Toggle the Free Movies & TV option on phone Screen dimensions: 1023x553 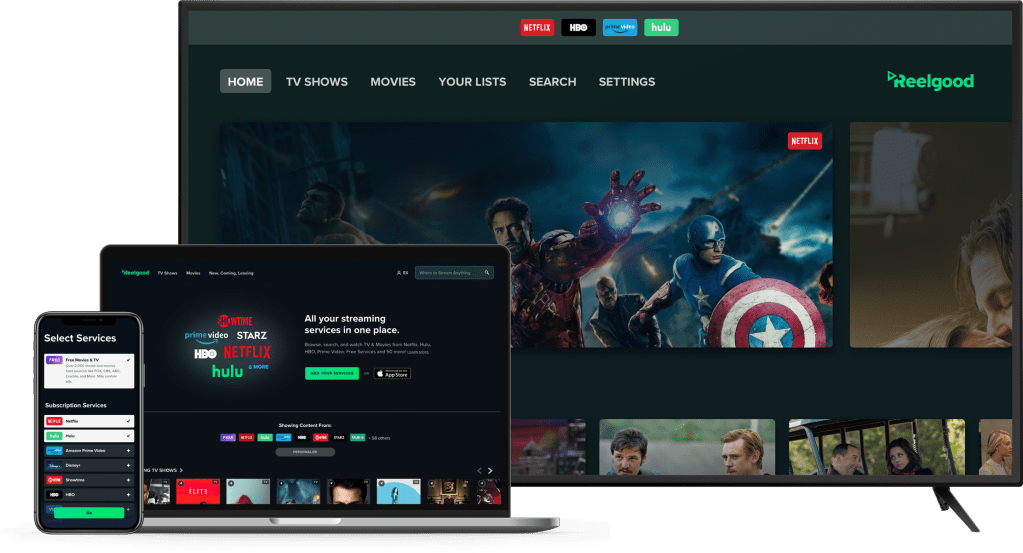(89, 371)
